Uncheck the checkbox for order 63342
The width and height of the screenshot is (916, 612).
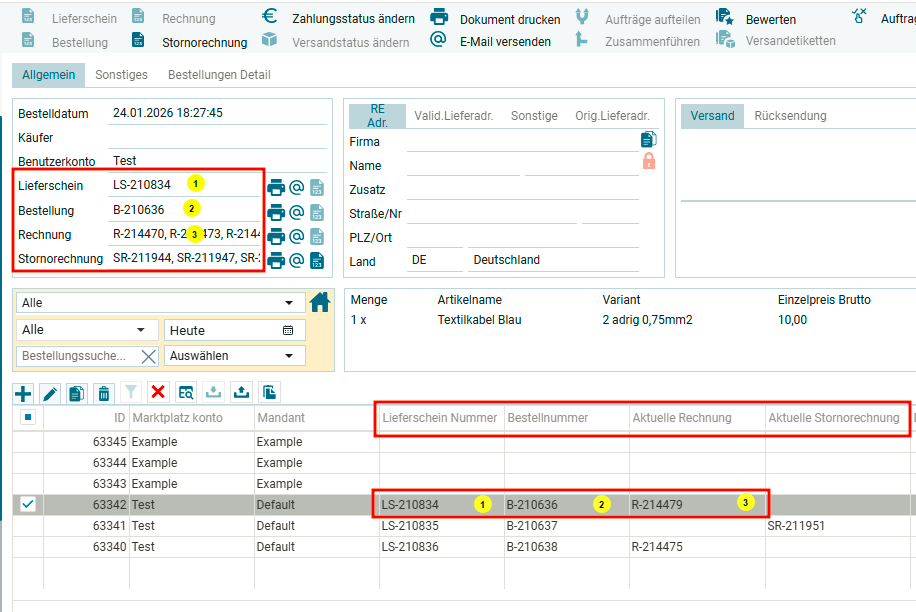click(28, 505)
